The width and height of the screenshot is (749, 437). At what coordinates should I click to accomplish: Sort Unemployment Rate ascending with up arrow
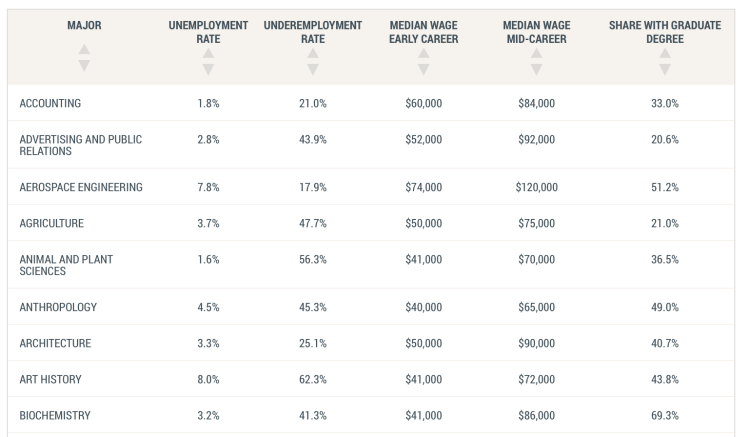[208, 54]
